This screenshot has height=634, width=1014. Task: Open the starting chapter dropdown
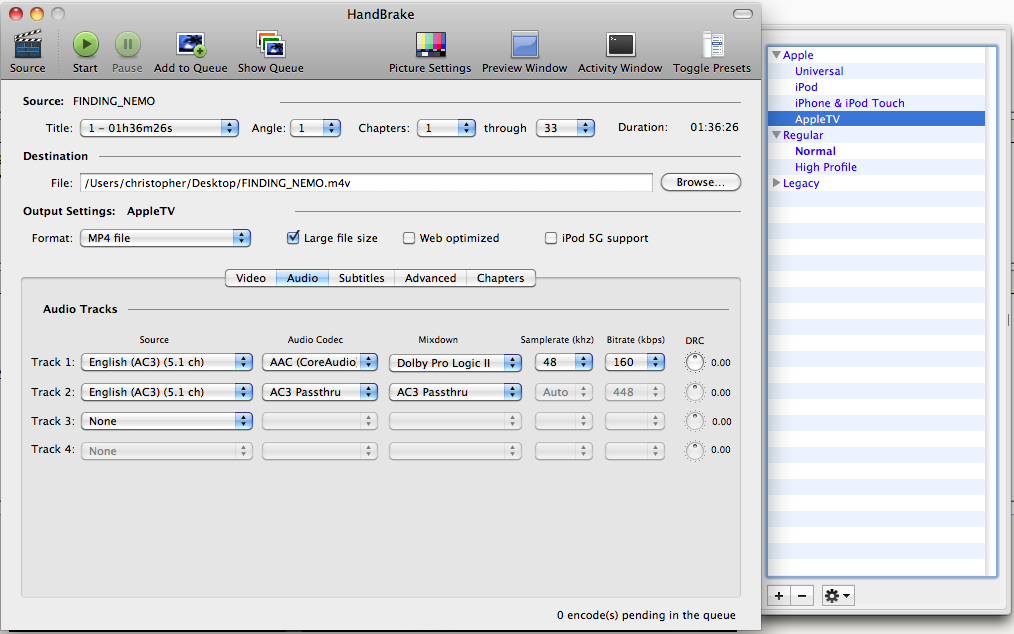point(446,128)
